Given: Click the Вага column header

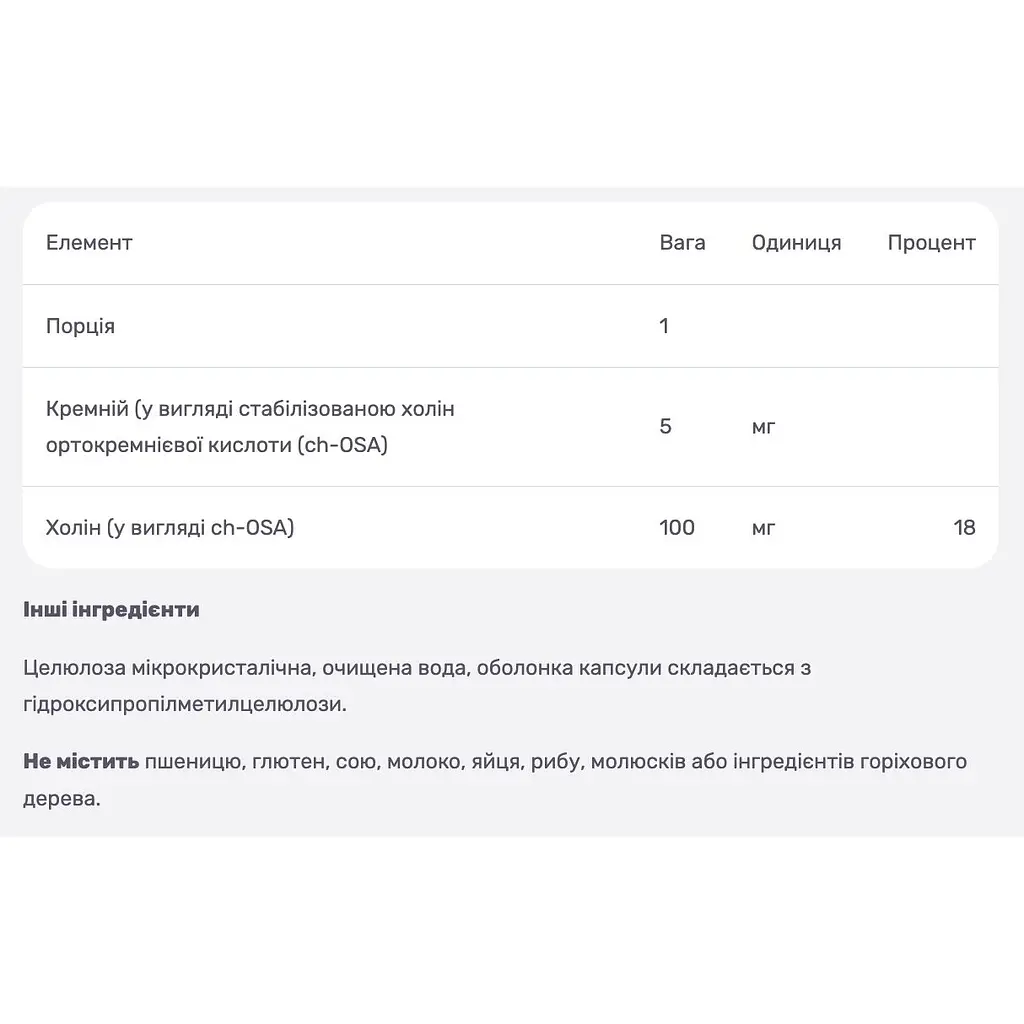Looking at the screenshot, I should click(x=682, y=243).
